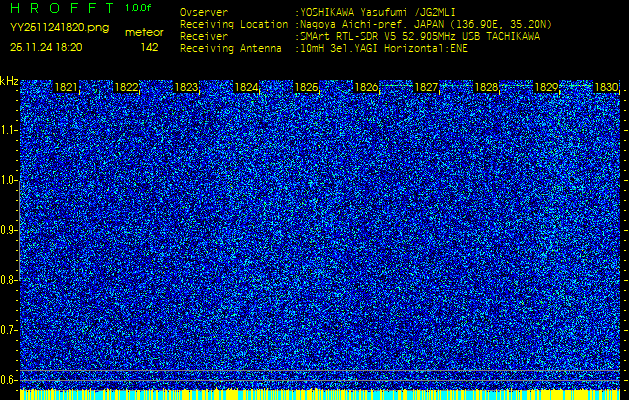This screenshot has width=629, height=400.
Task: Click the meteor label
Action: click(144, 32)
